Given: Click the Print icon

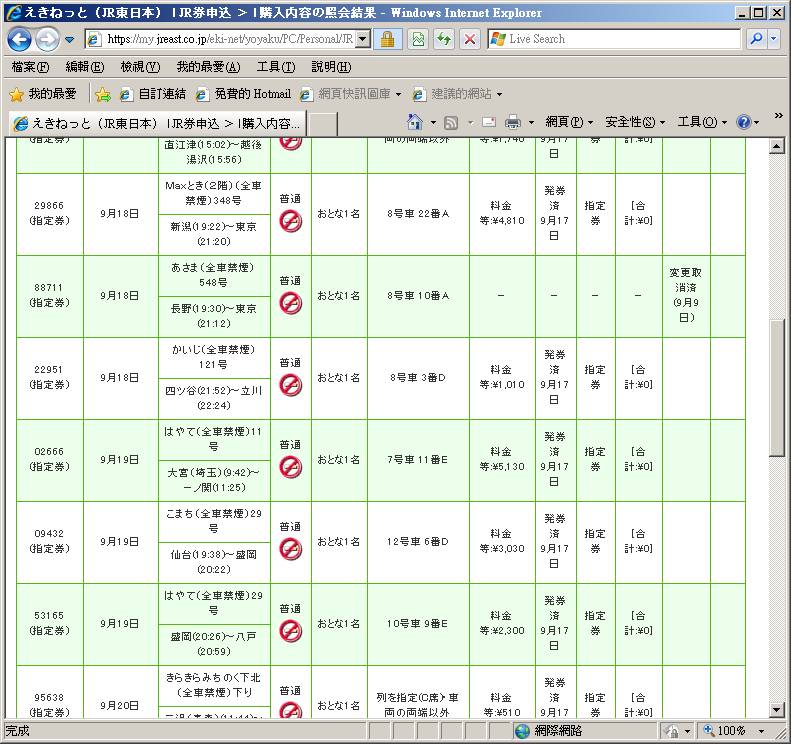Looking at the screenshot, I should (513, 122).
